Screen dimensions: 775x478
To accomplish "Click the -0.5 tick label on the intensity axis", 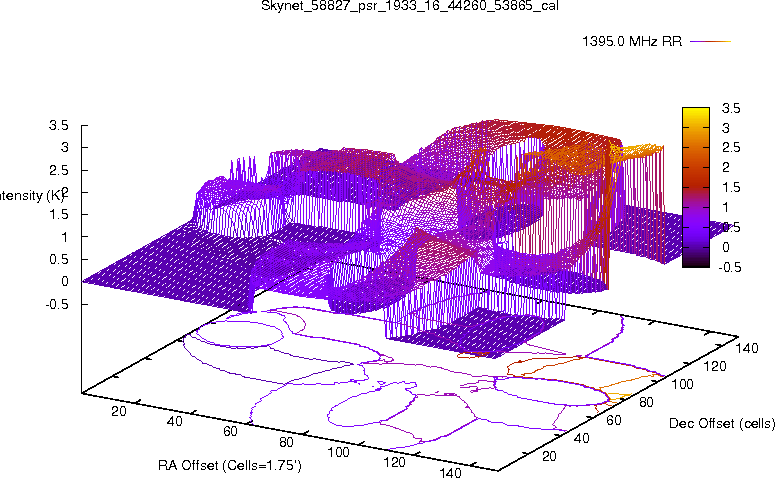I will [57, 304].
